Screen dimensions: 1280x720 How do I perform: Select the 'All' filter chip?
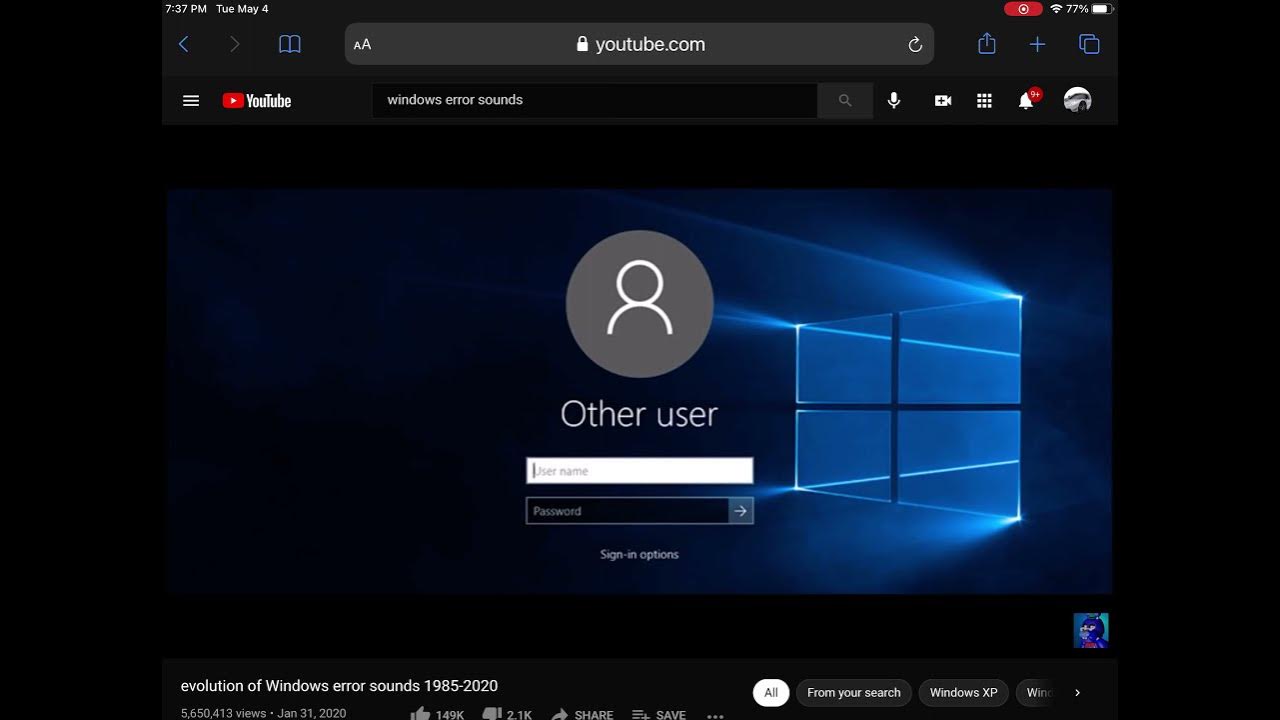pyautogui.click(x=771, y=692)
